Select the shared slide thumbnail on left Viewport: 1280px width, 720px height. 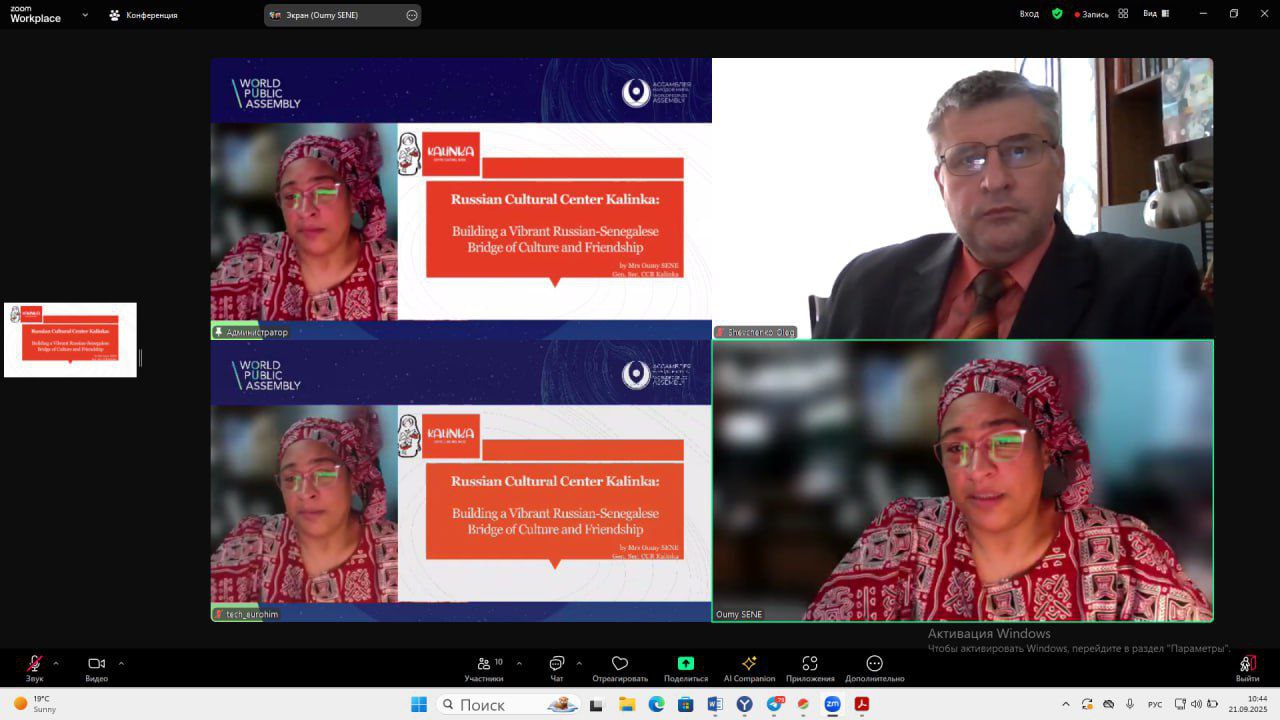(70, 340)
